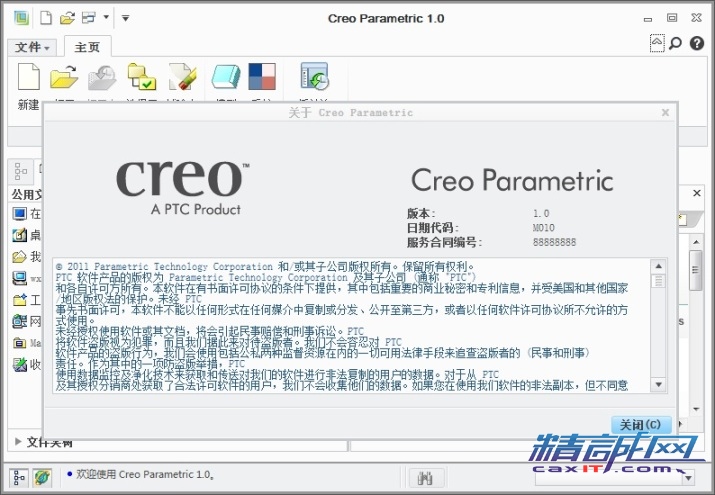Screen dimensions: 715x495
Task: Switch to the 主页 ribbon tab
Action: [87, 47]
